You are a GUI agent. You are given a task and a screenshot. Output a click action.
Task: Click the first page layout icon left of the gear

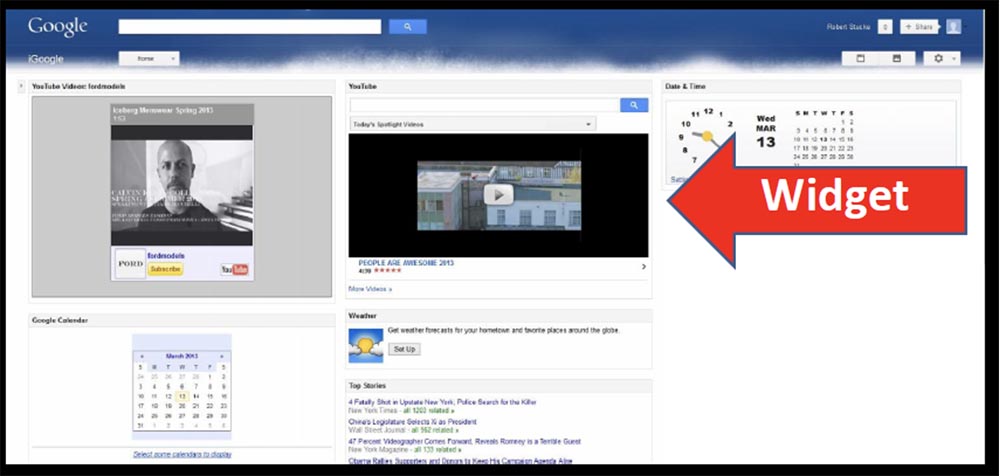point(860,58)
